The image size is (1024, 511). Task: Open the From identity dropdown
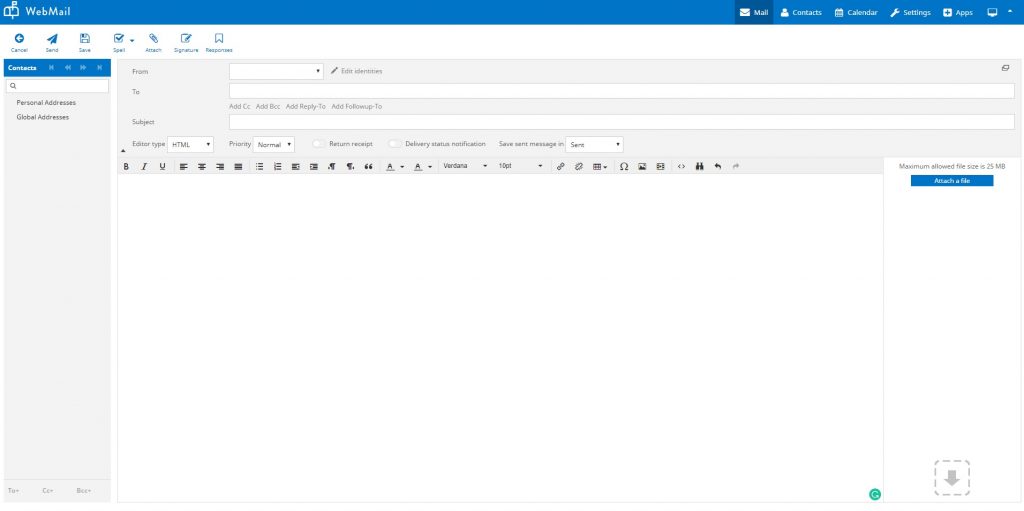tap(276, 71)
